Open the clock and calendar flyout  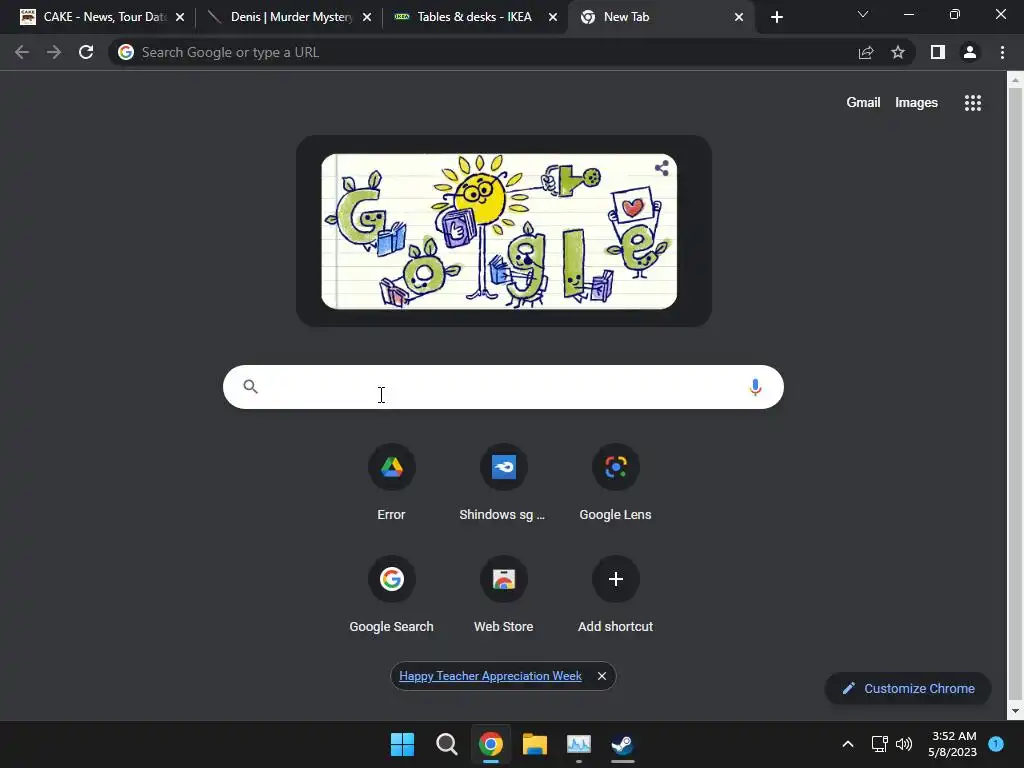click(953, 744)
